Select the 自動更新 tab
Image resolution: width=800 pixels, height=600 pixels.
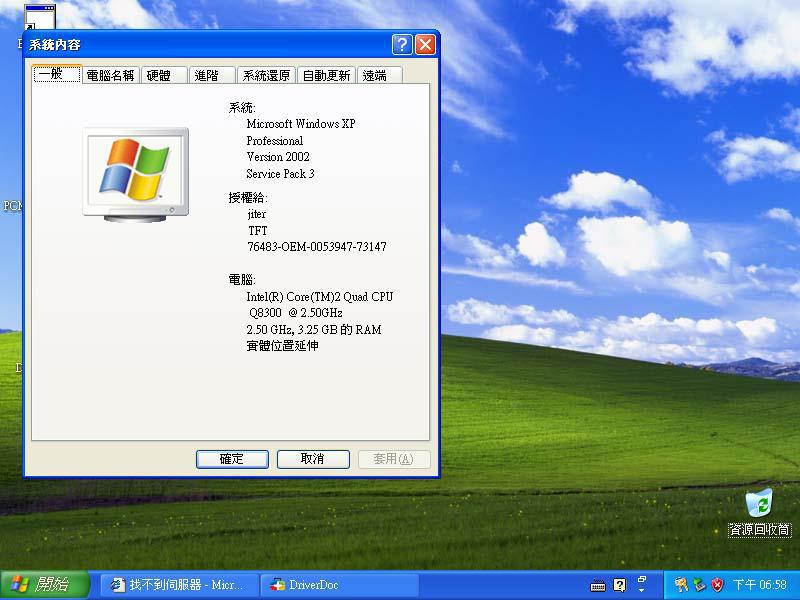click(x=326, y=76)
